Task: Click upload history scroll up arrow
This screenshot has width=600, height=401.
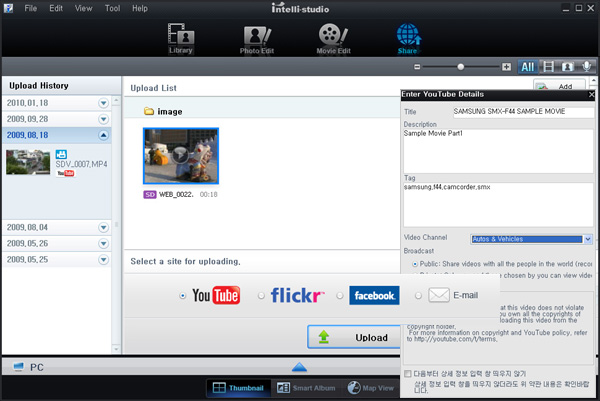Action: tap(116, 101)
